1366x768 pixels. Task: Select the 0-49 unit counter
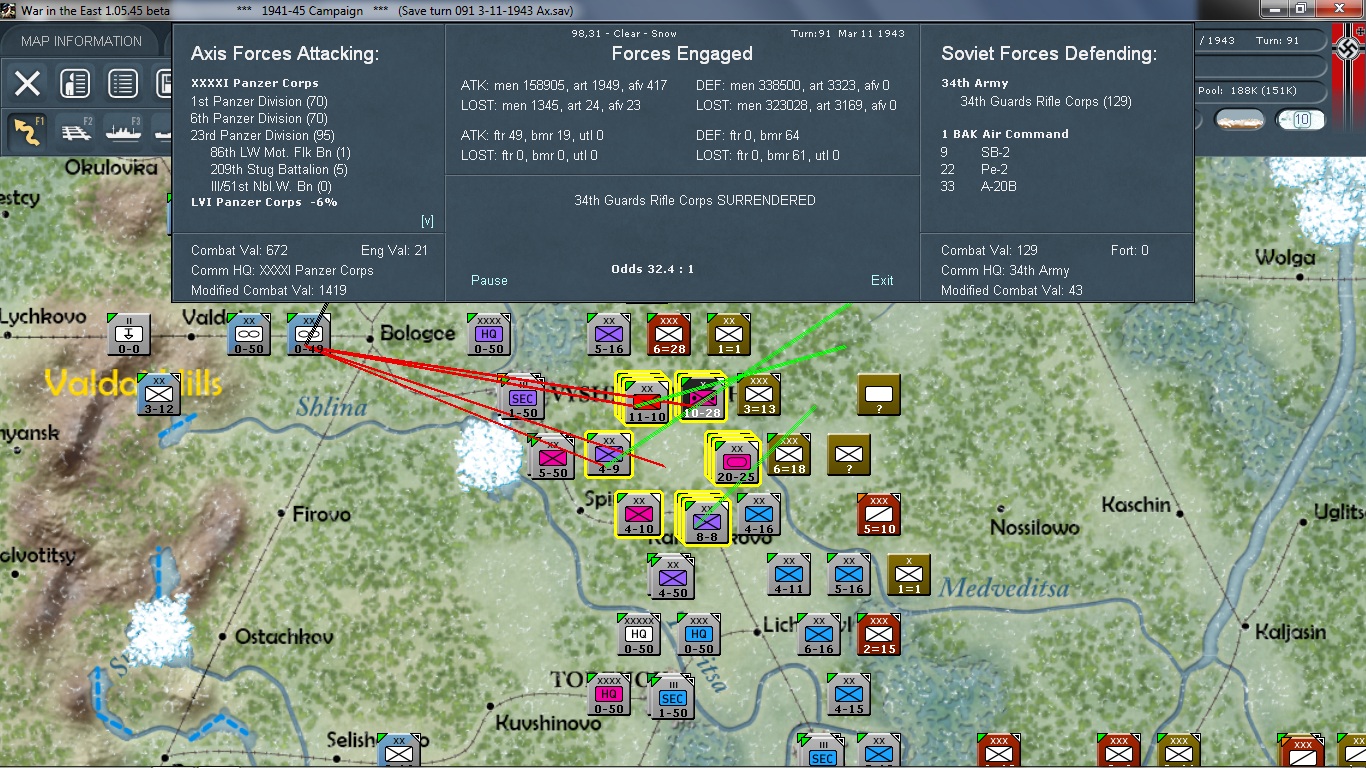[x=309, y=333]
